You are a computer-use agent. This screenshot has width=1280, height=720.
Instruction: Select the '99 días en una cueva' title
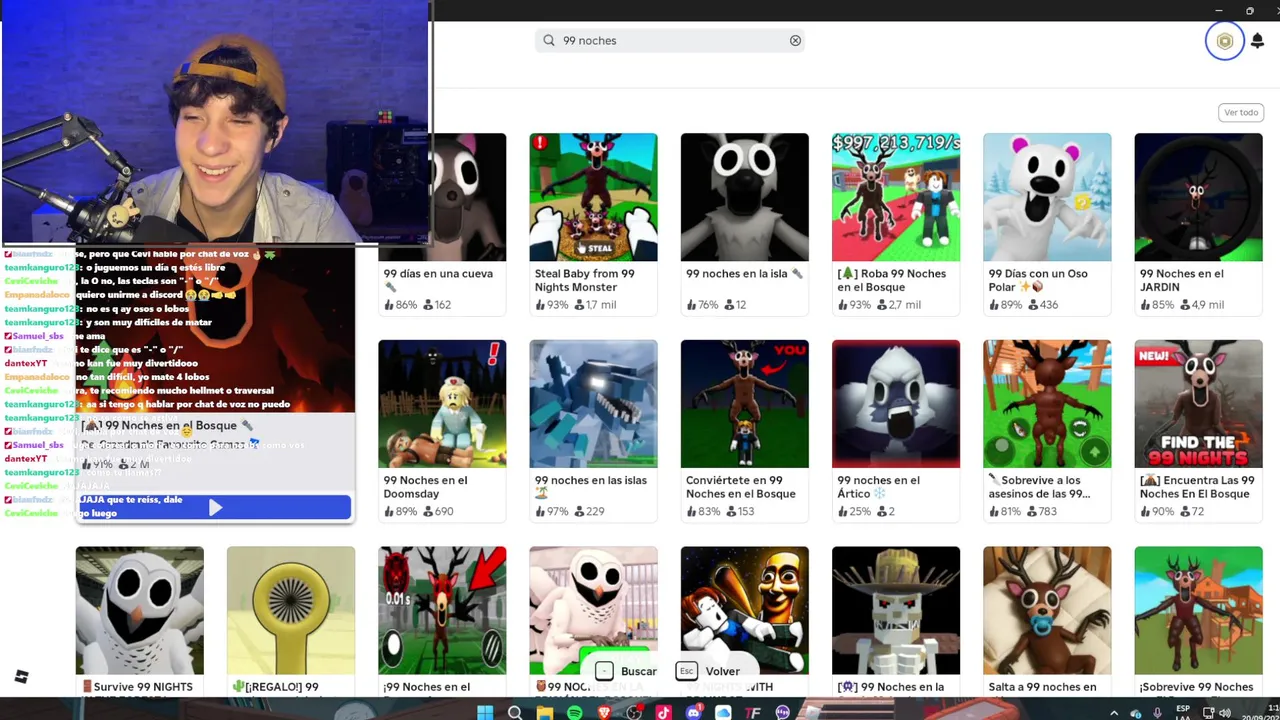click(438, 280)
